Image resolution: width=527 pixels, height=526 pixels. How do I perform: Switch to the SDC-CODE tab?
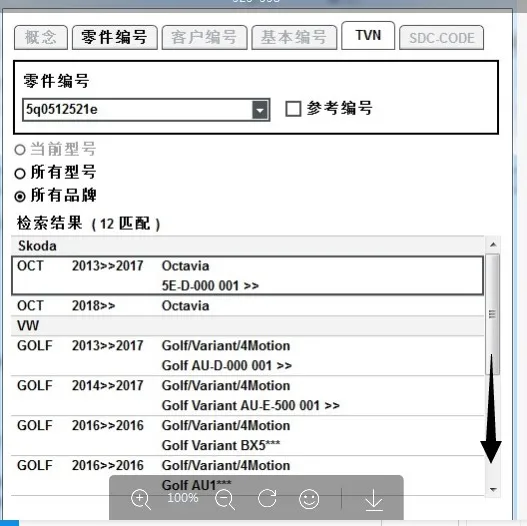(x=441, y=37)
